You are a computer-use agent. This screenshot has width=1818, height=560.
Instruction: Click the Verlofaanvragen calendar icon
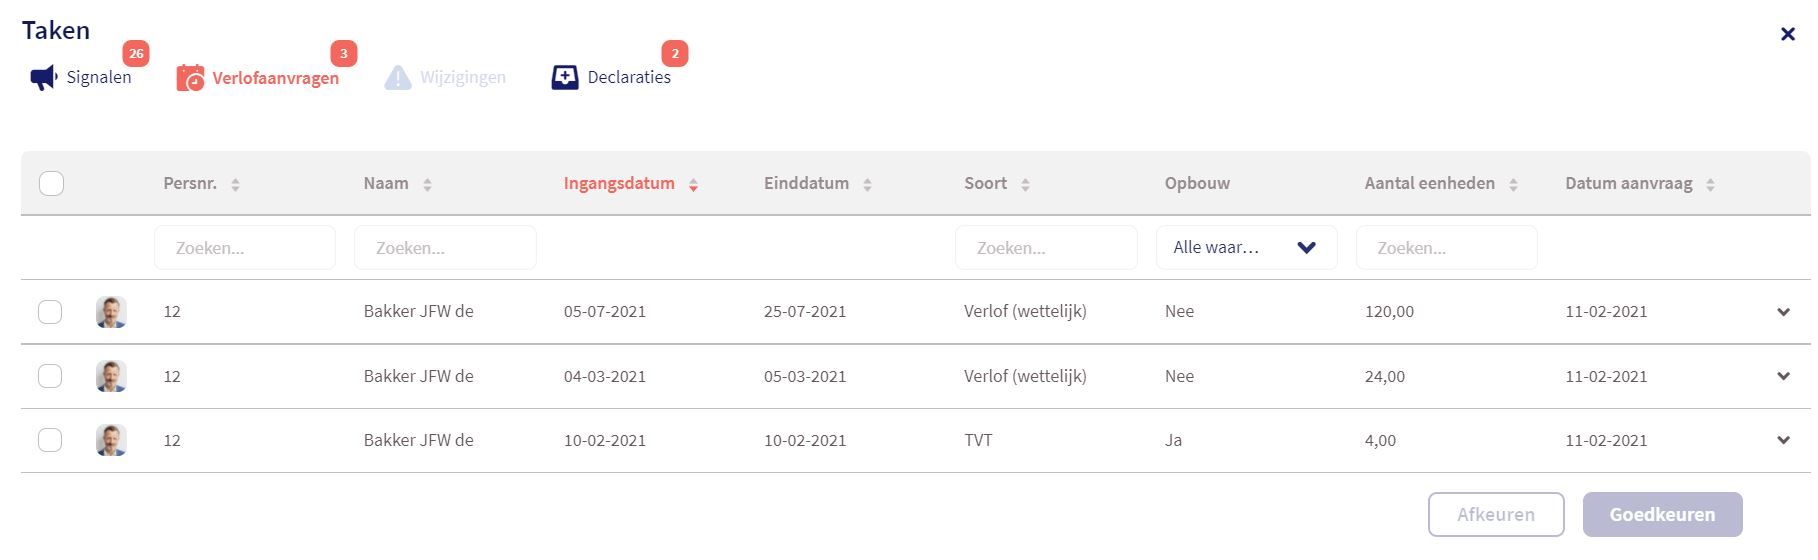coord(190,78)
